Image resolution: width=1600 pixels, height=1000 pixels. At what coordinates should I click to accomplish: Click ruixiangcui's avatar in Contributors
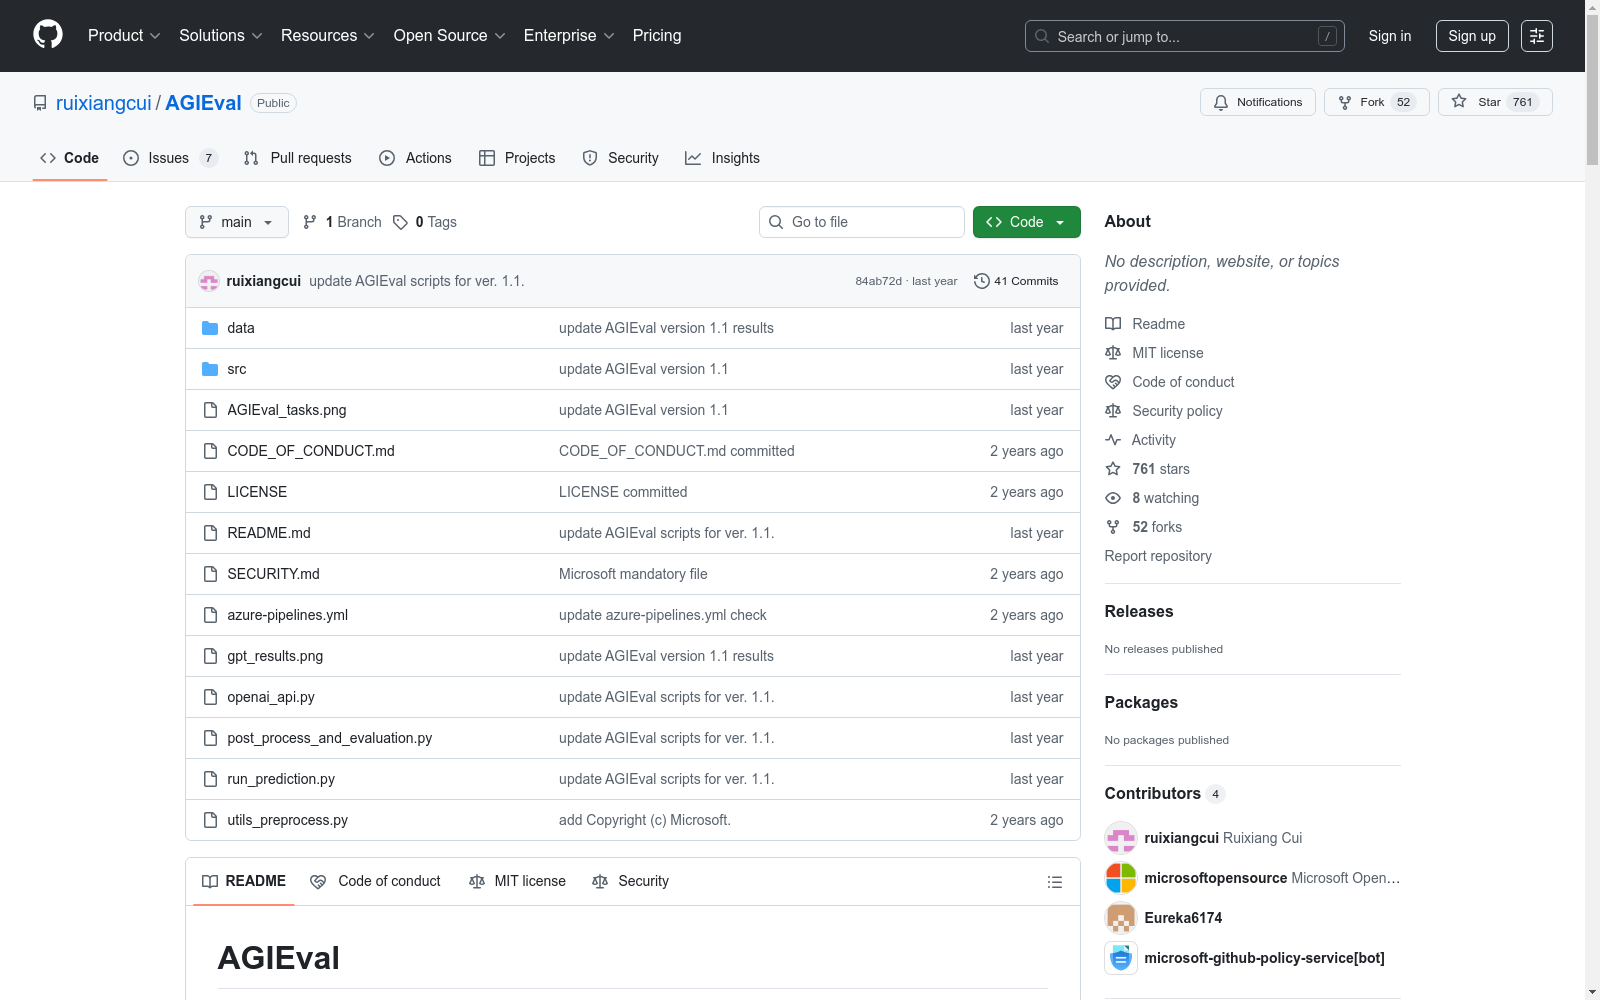click(x=1120, y=838)
